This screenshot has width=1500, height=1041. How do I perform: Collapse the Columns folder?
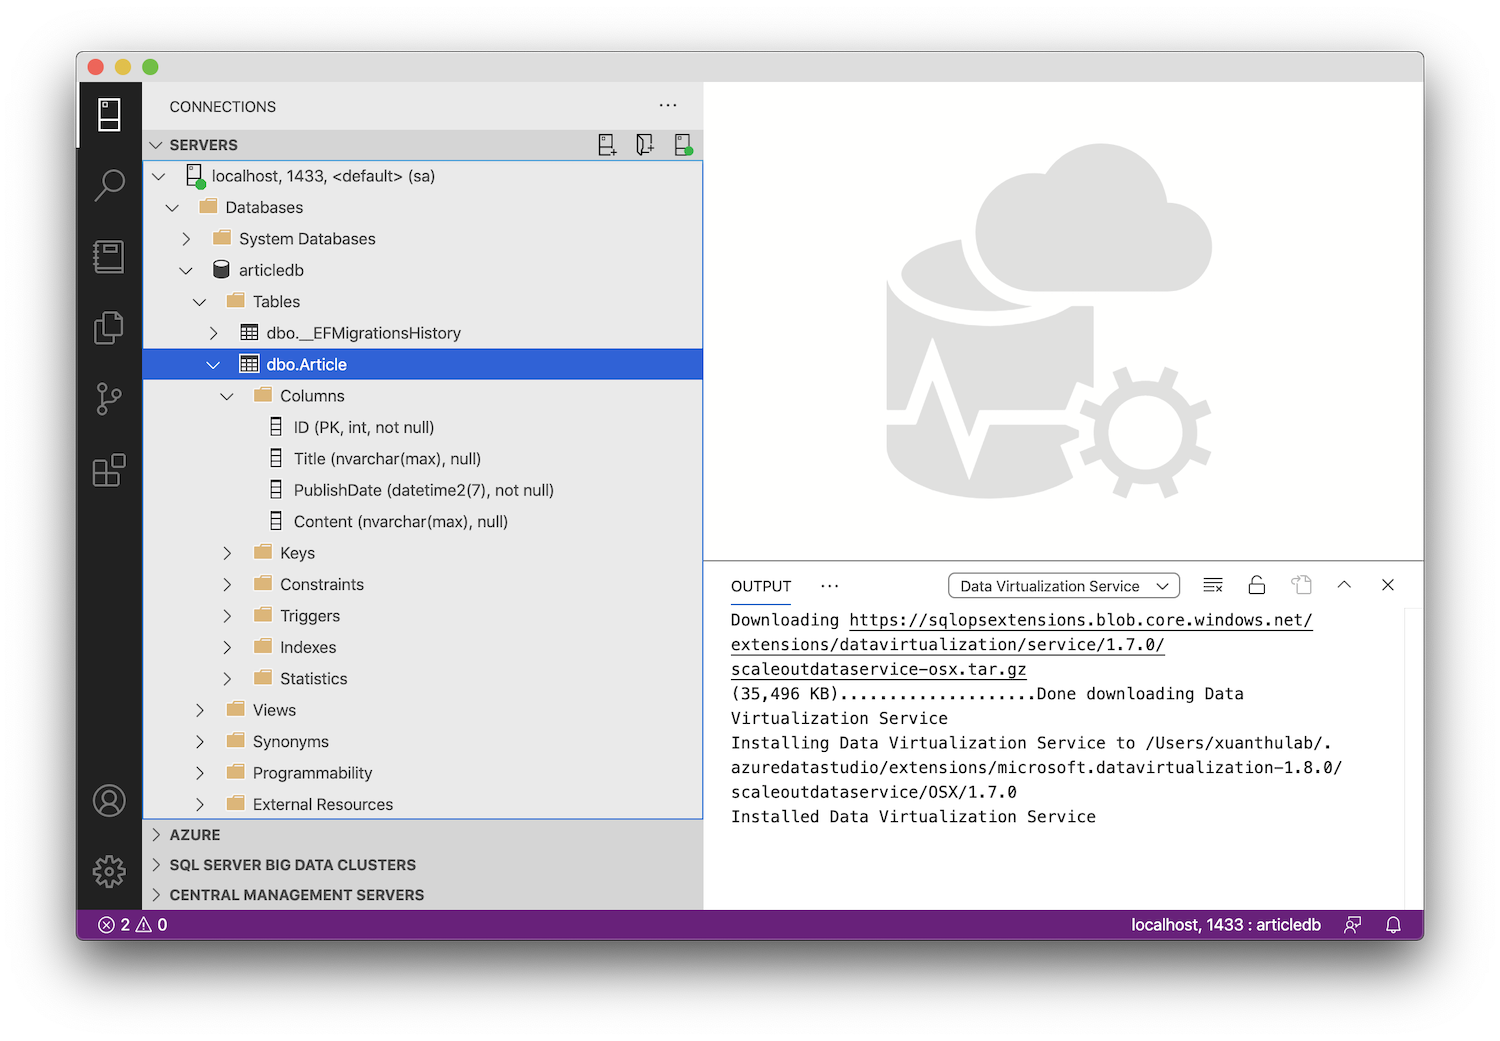pyautogui.click(x=227, y=396)
